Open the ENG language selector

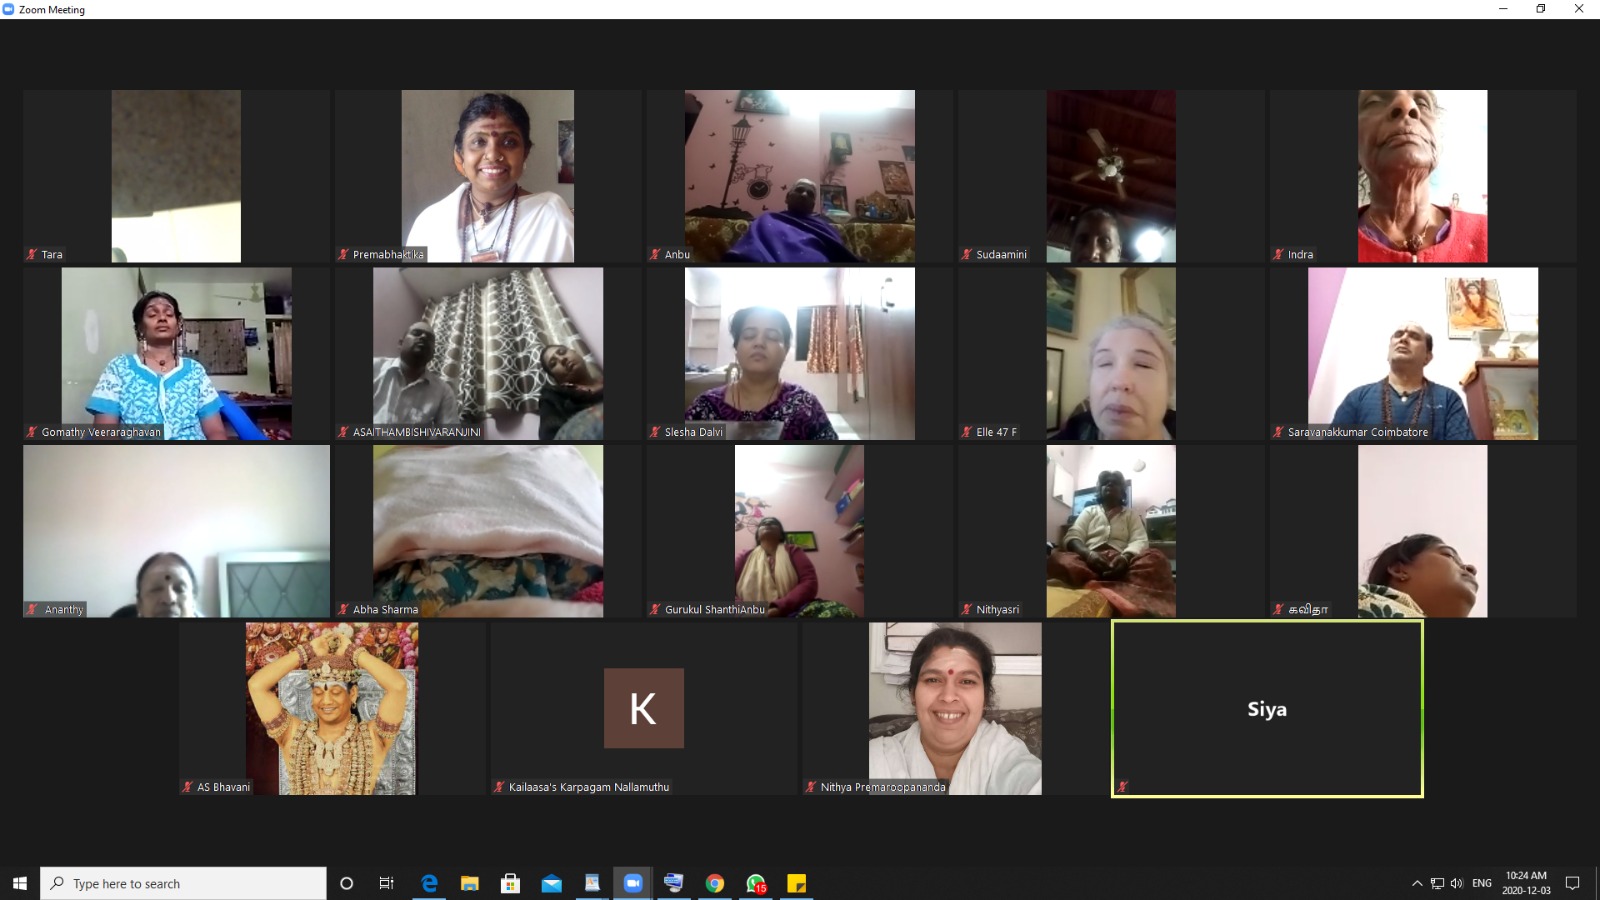pyautogui.click(x=1482, y=883)
